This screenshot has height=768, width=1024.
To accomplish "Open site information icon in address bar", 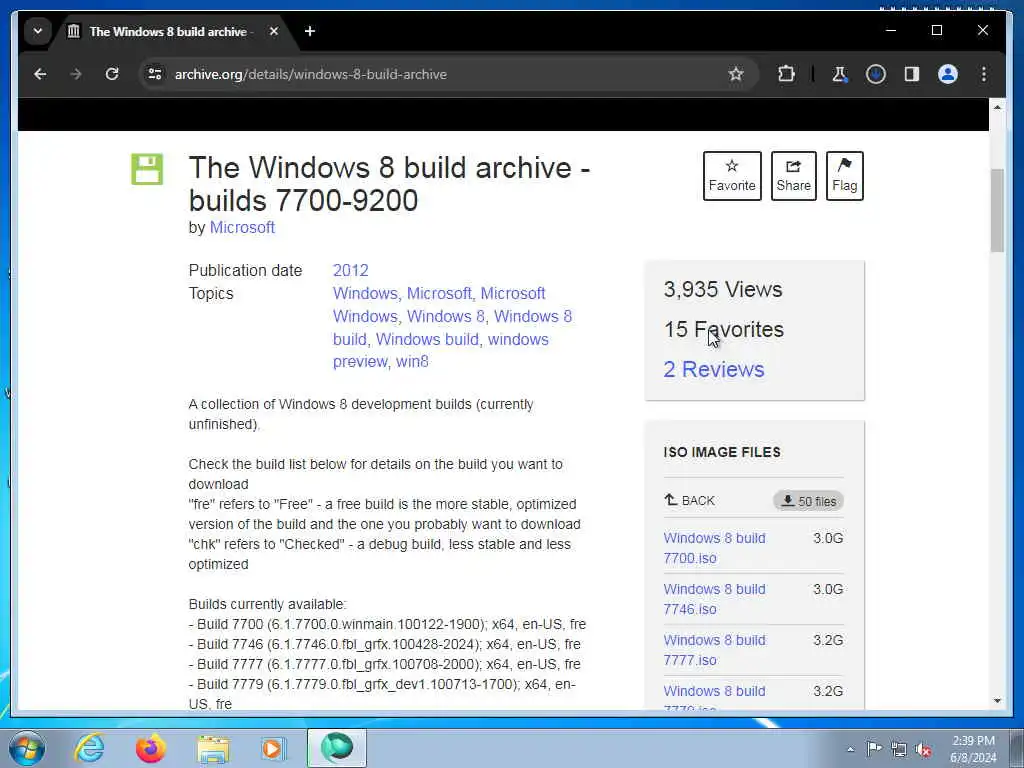I will point(155,74).
